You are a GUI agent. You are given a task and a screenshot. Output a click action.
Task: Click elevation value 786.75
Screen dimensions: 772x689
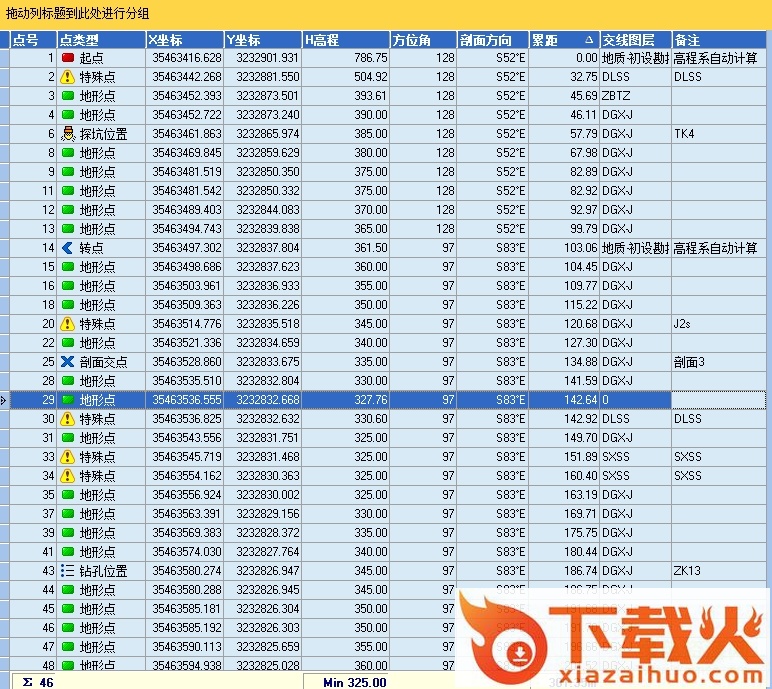click(x=346, y=58)
